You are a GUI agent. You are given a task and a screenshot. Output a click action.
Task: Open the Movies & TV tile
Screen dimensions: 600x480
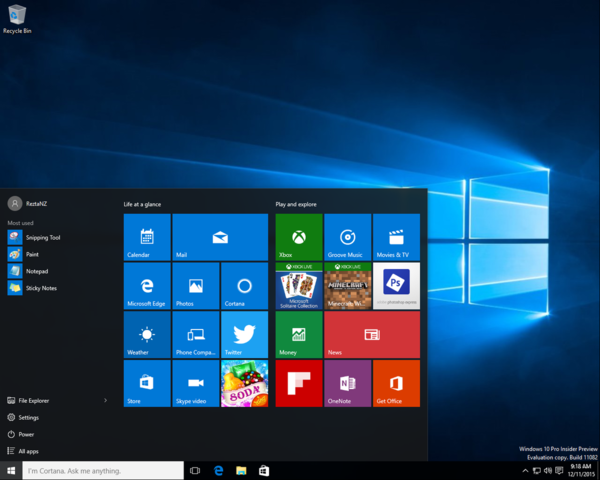(x=396, y=237)
